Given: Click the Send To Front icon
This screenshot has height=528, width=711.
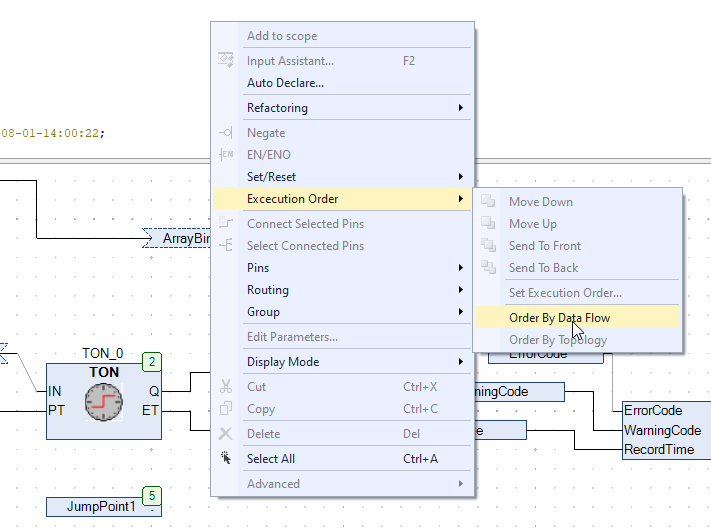Looking at the screenshot, I should coord(488,245).
